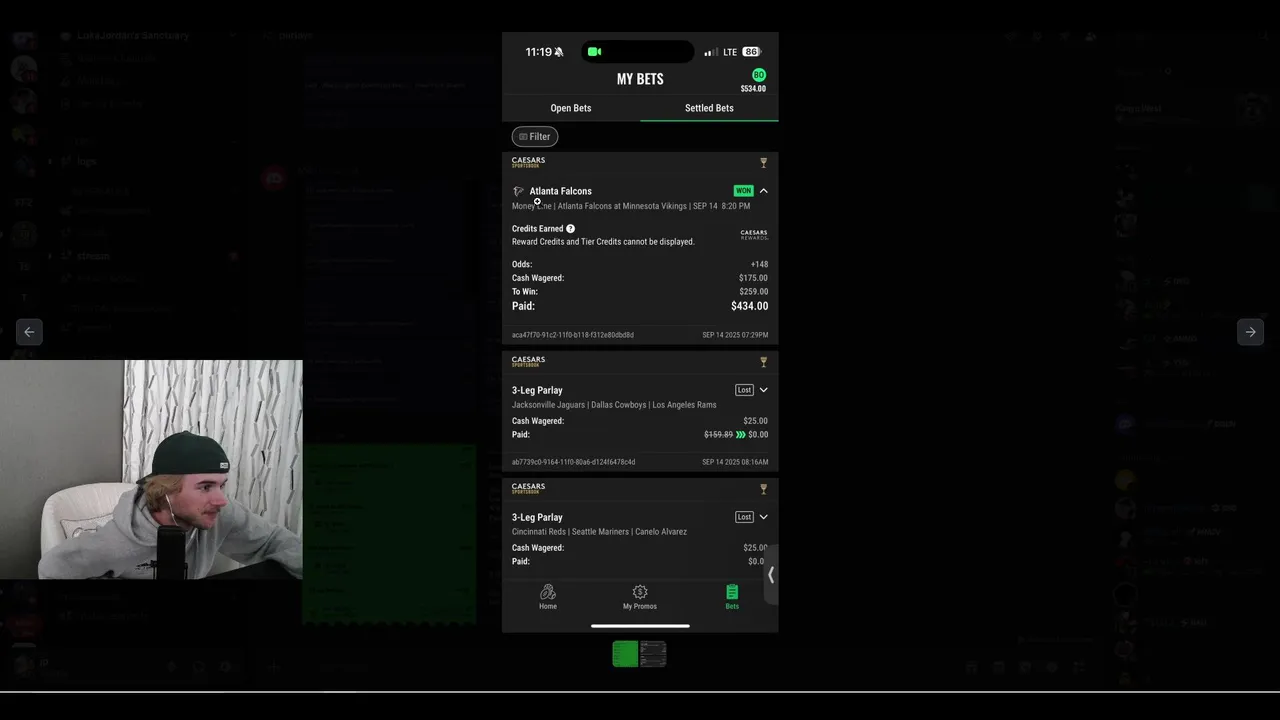1280x720 pixels.
Task: Click the Caesars Sportsbook logo on Falcons card
Action: point(528,162)
